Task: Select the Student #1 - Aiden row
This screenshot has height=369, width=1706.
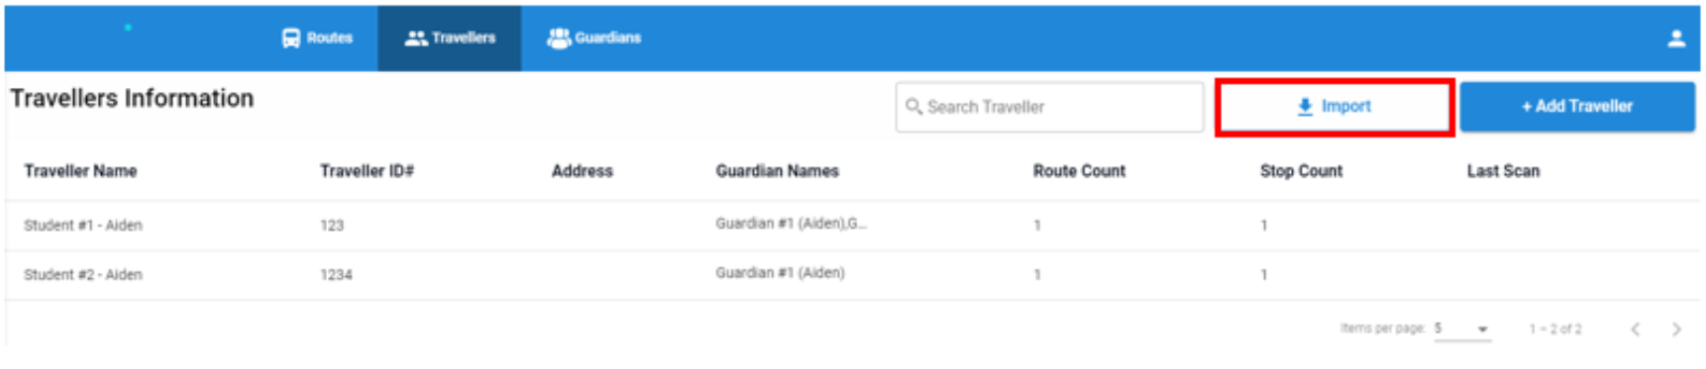Action: pos(852,225)
